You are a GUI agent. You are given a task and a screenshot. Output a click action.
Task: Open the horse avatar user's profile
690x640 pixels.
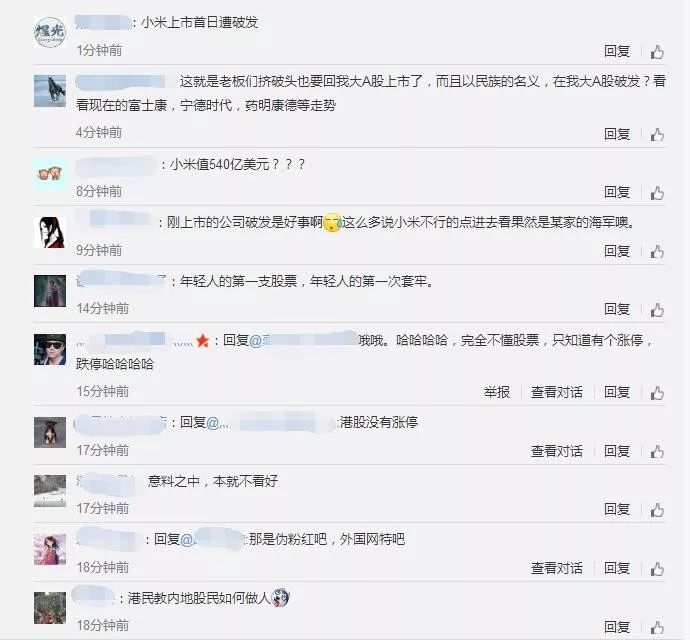[x=50, y=91]
